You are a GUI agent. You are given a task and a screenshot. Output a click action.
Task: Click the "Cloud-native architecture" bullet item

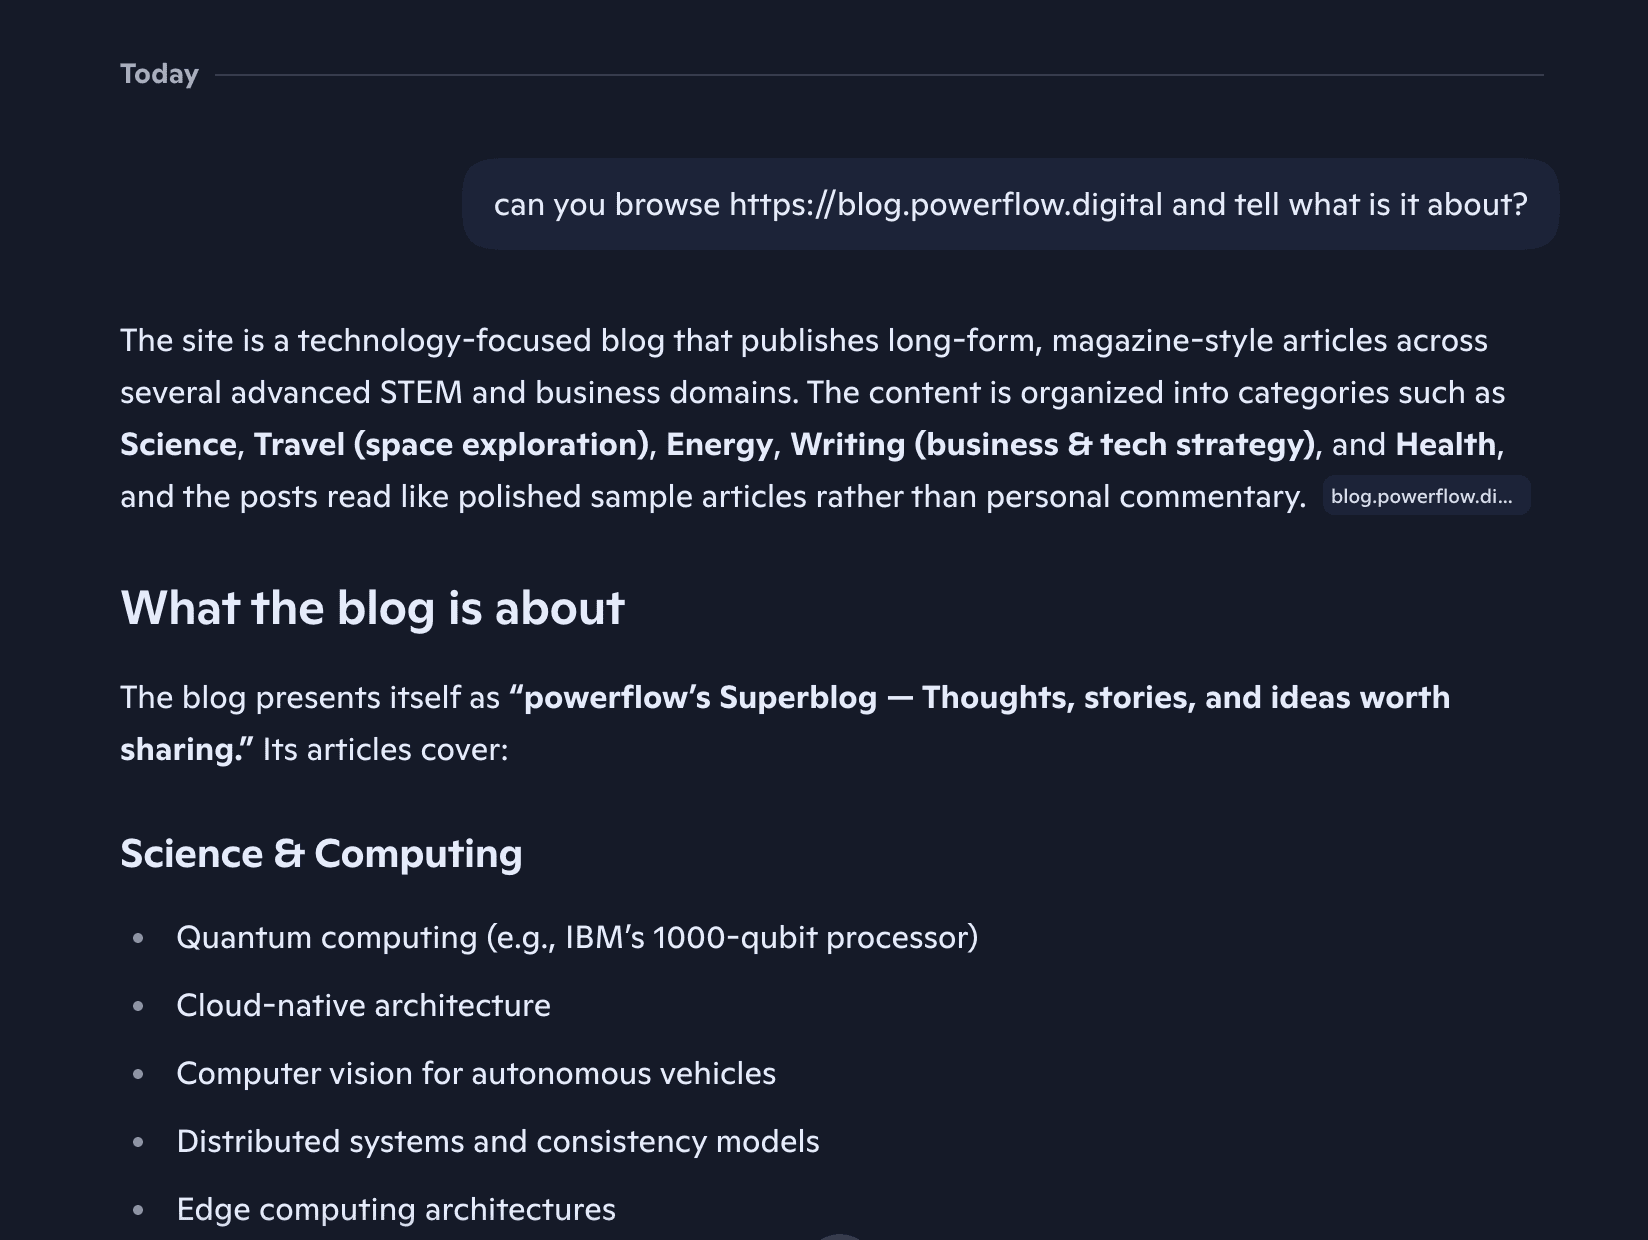363,1005
